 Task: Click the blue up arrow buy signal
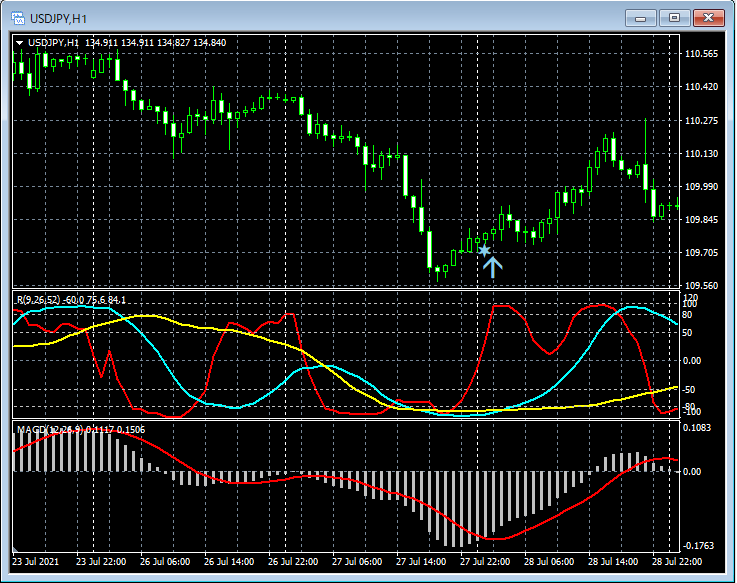click(x=493, y=265)
